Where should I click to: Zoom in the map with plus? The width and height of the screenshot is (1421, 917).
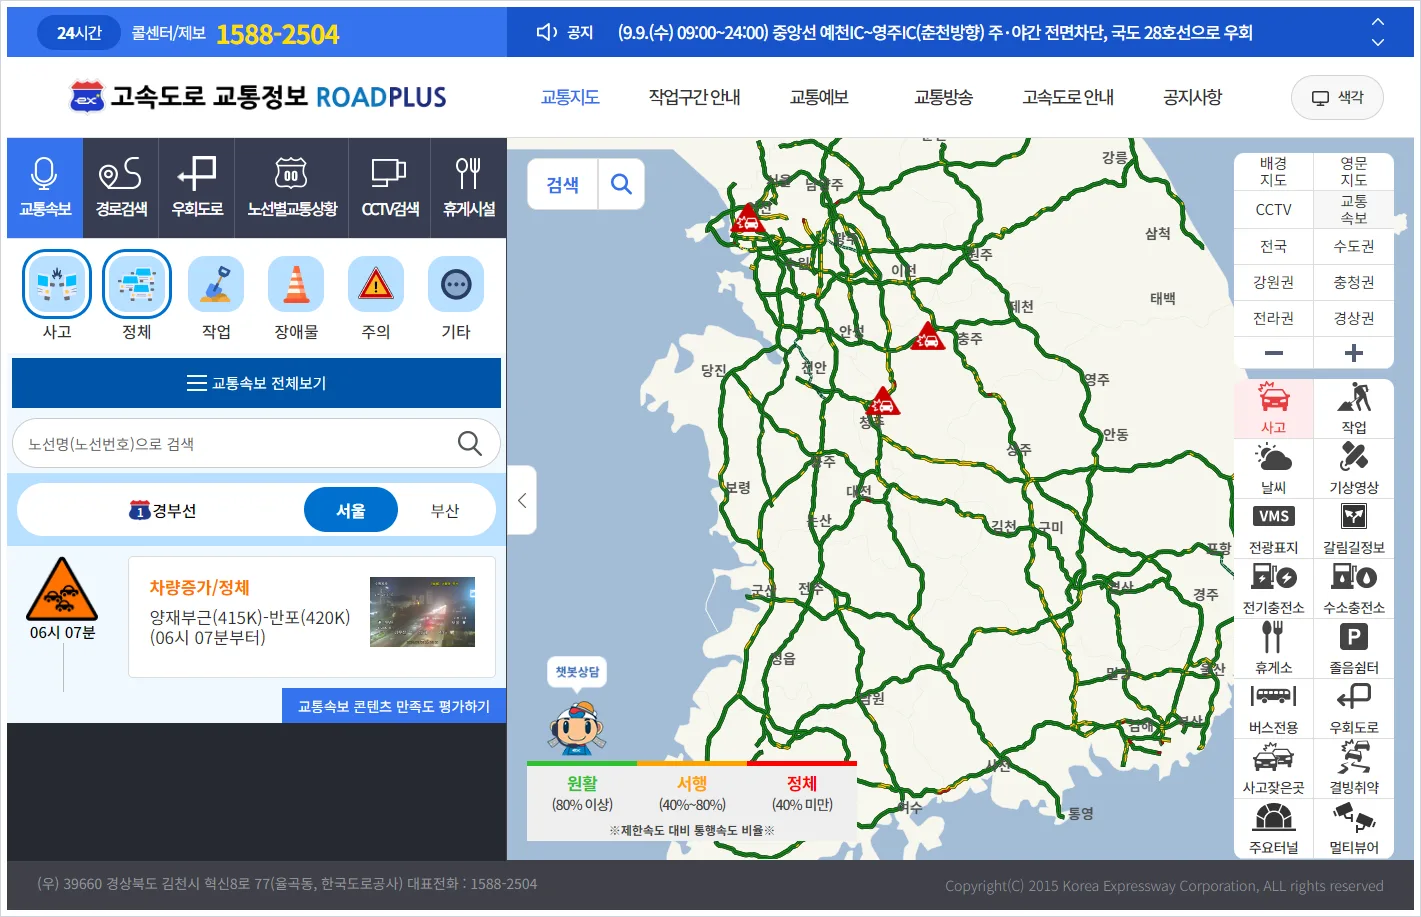[1354, 353]
